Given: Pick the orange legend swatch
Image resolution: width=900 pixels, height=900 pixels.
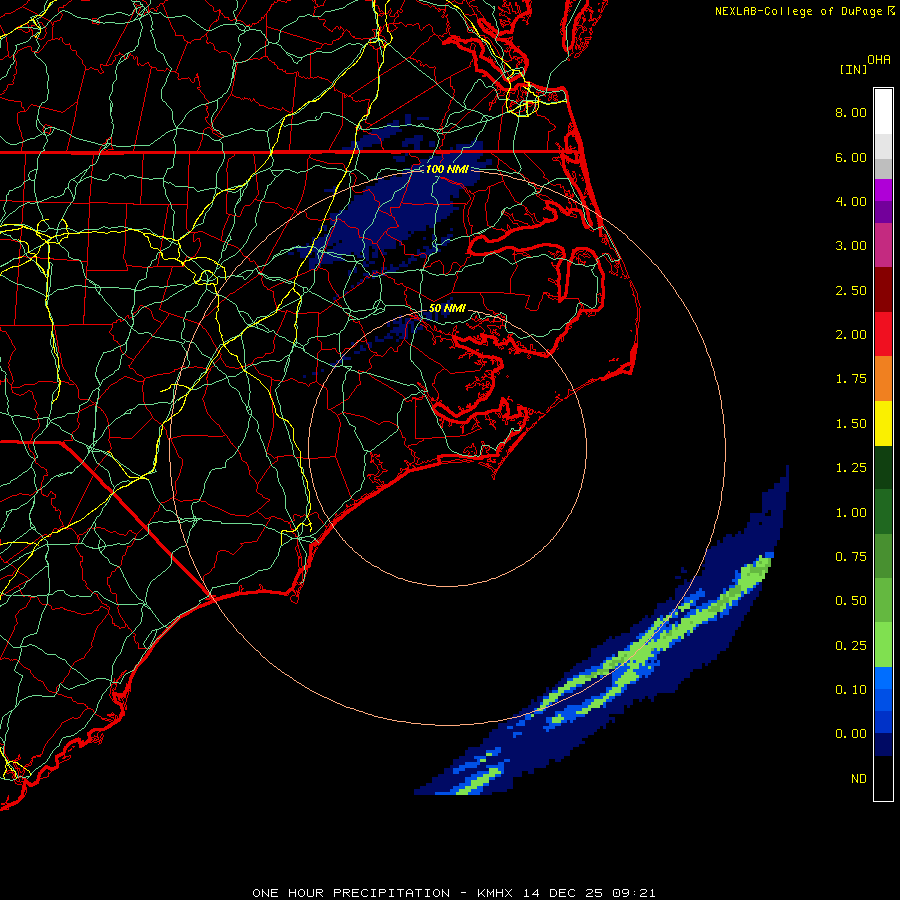Looking at the screenshot, I should click(883, 379).
